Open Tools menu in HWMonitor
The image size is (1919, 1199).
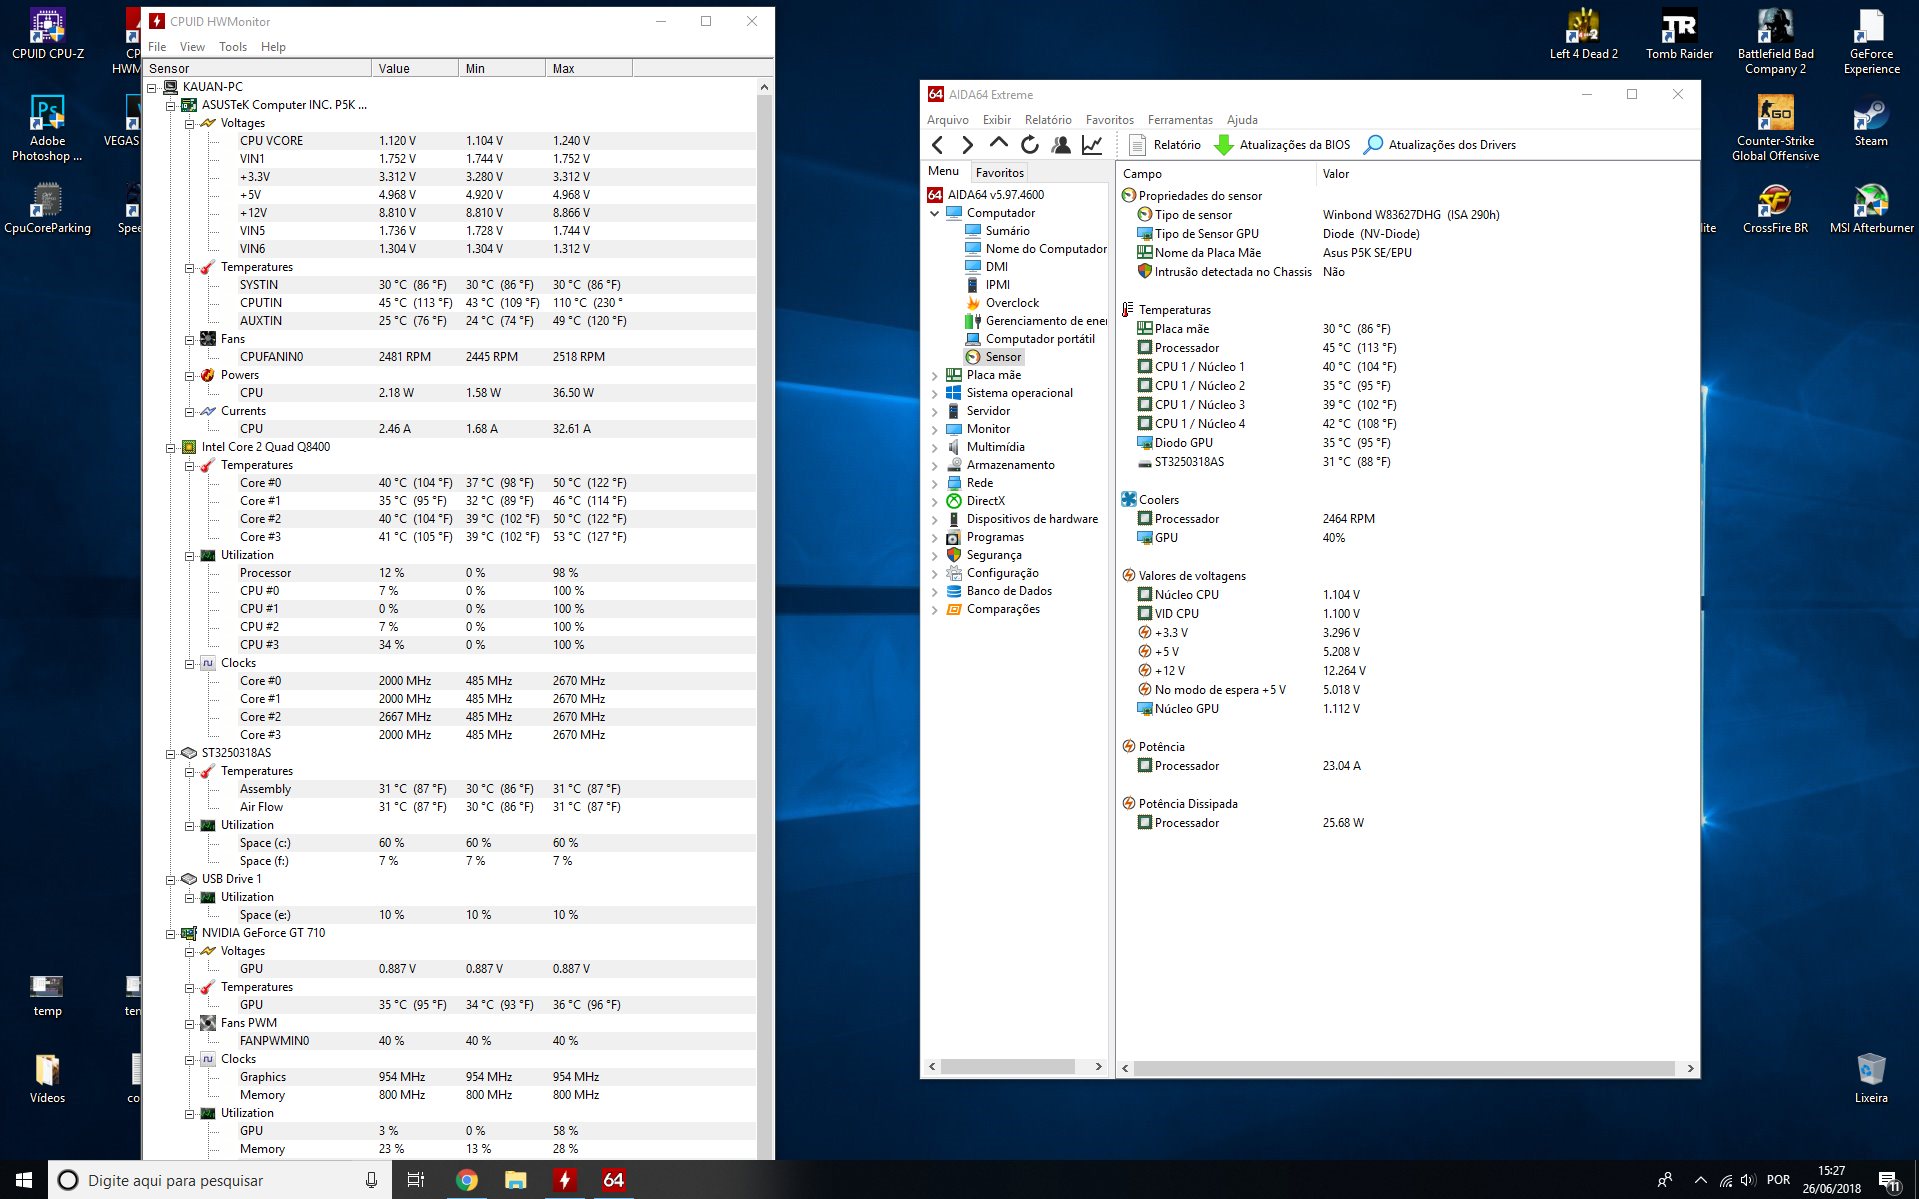click(233, 47)
